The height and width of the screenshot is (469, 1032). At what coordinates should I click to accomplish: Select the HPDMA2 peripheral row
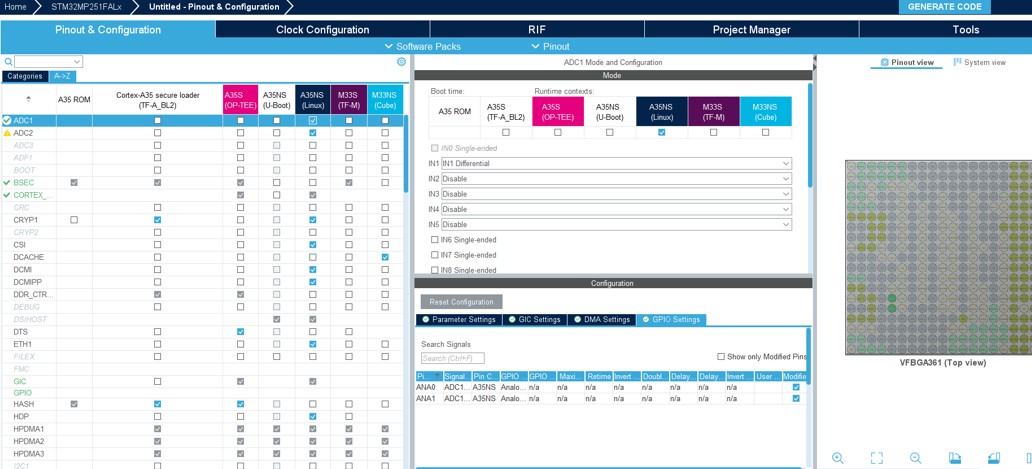point(203,441)
